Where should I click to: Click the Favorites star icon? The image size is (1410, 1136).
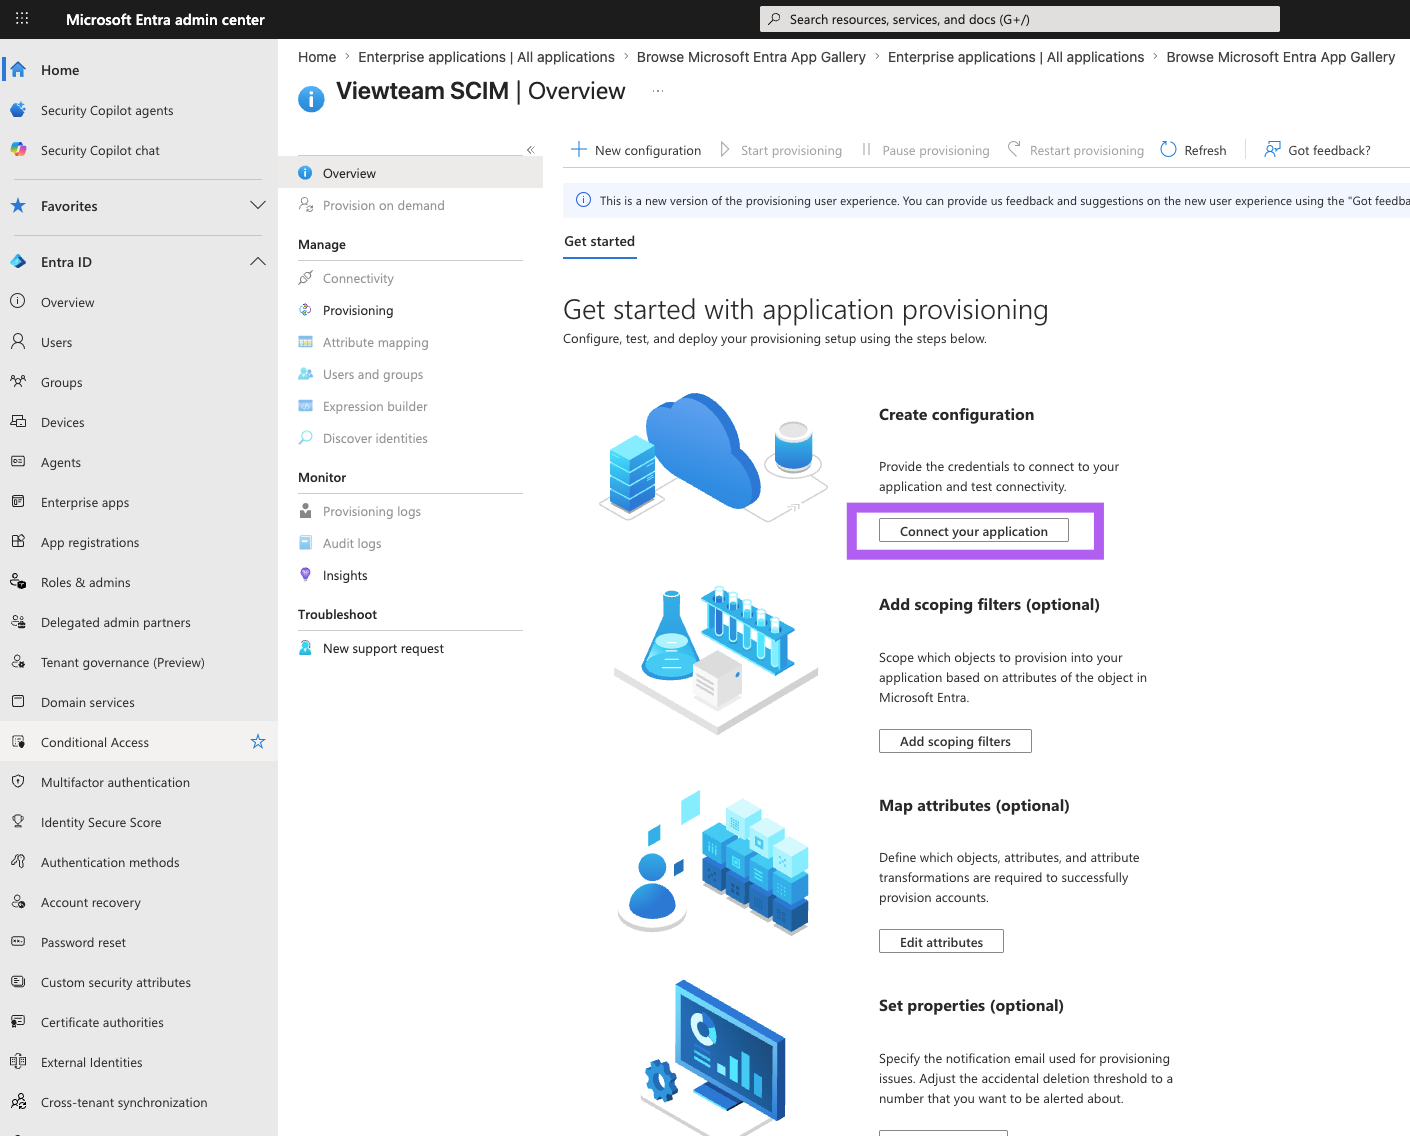pos(18,206)
